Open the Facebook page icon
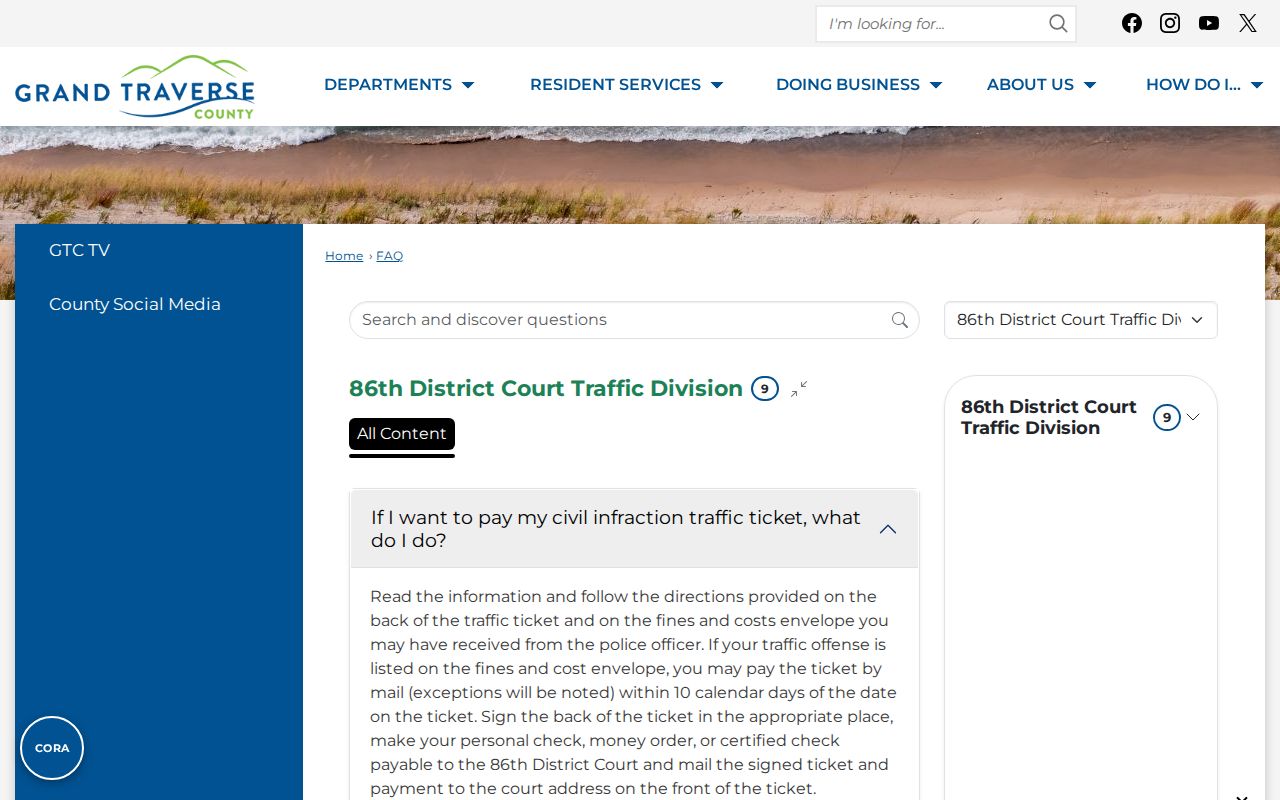The height and width of the screenshot is (800, 1280). 1132,23
